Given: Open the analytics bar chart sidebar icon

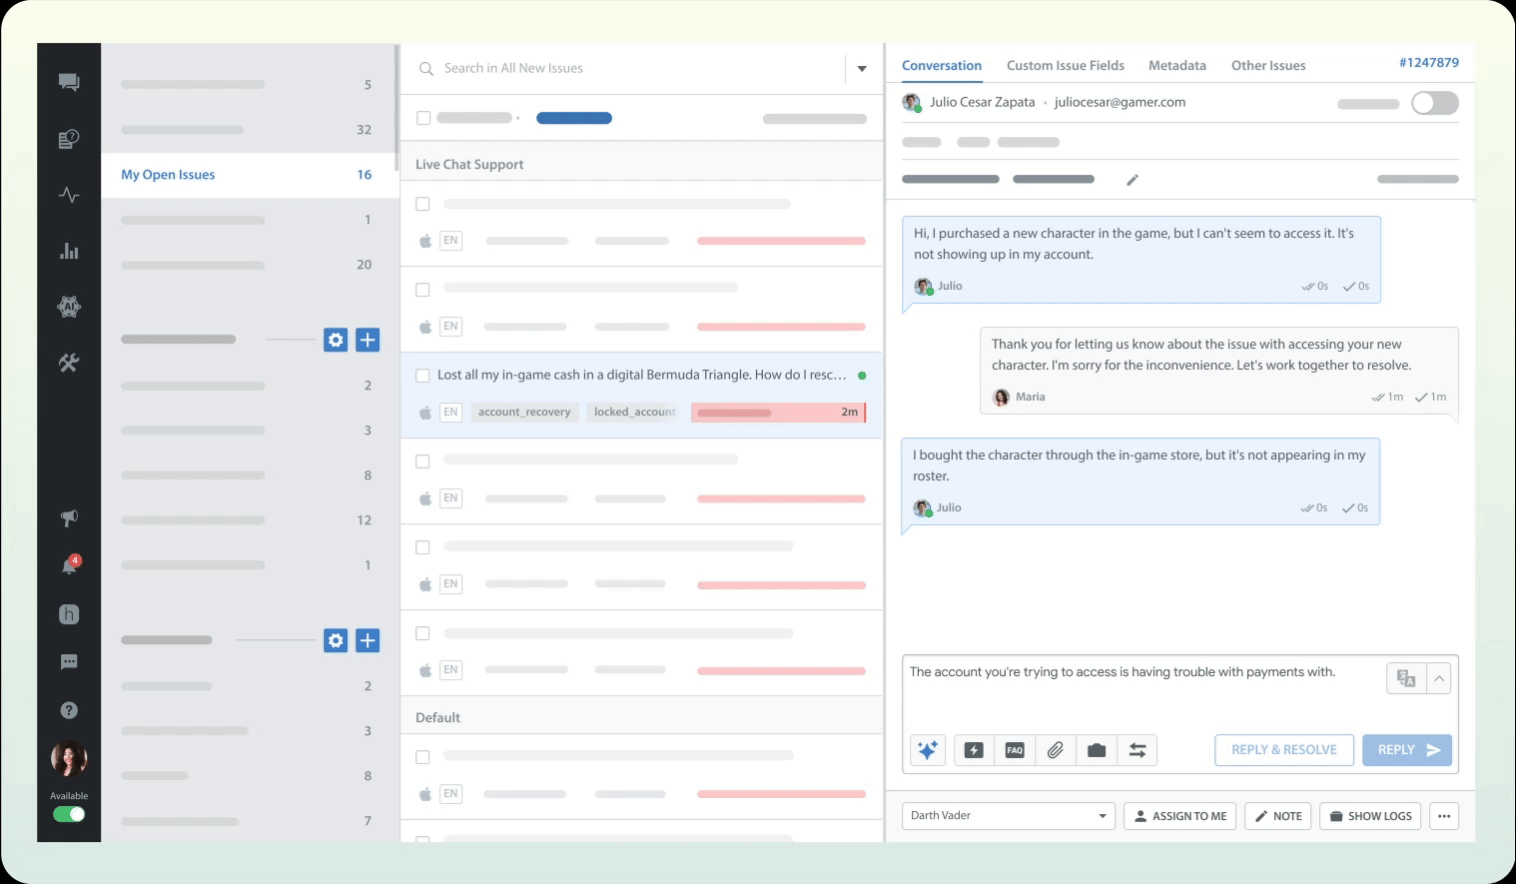Looking at the screenshot, I should click(x=69, y=251).
